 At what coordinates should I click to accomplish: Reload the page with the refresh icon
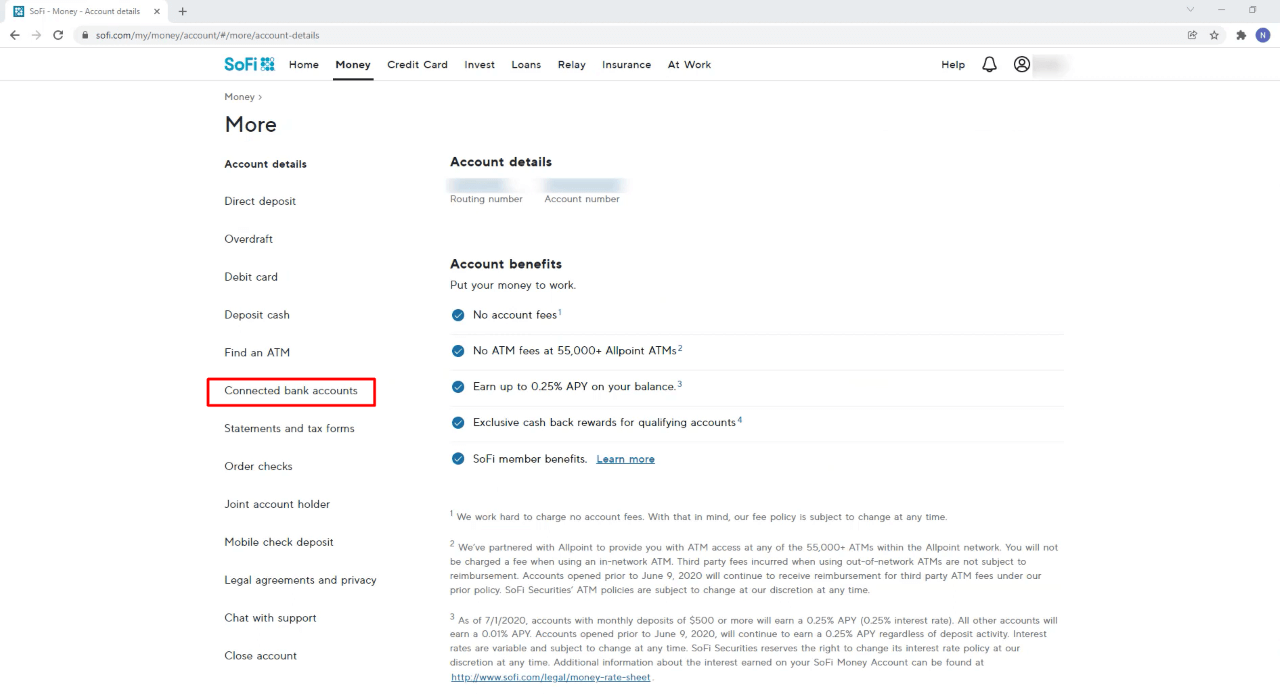coord(58,35)
